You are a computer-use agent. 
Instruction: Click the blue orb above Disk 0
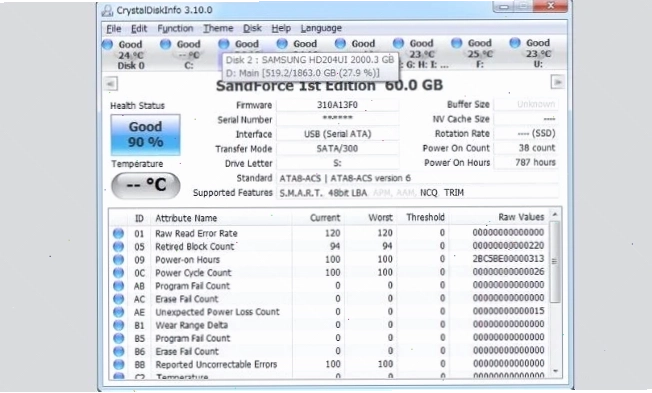pyautogui.click(x=107, y=44)
